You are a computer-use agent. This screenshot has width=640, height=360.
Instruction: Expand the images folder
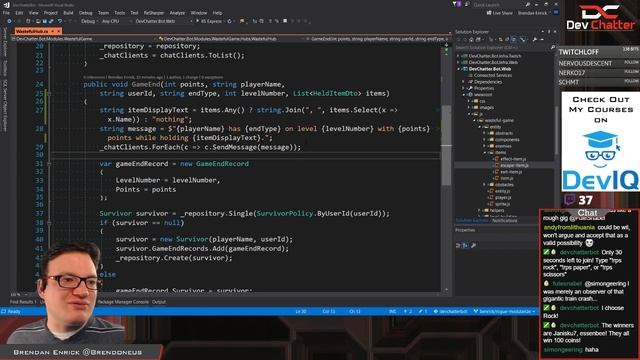(x=469, y=107)
